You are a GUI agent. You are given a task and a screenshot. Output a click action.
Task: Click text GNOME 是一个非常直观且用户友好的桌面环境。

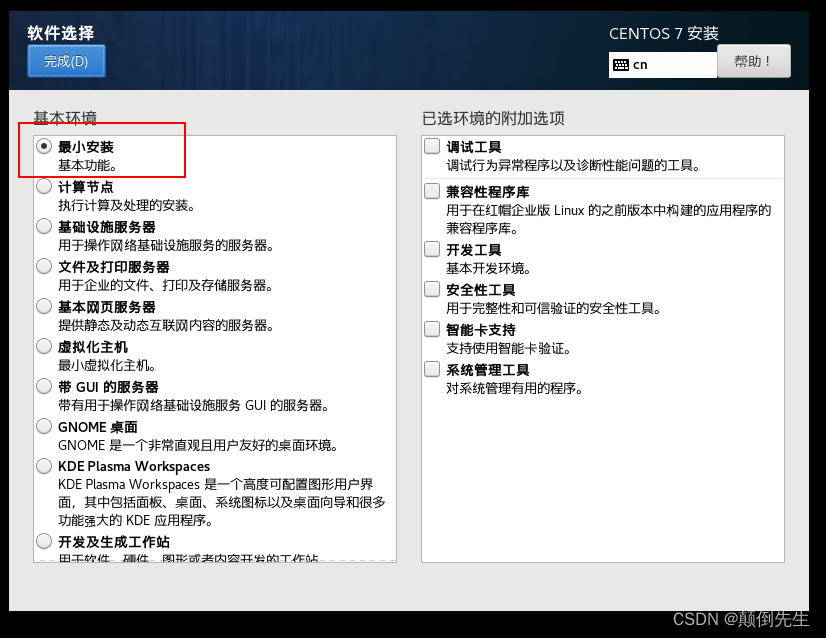tap(198, 446)
